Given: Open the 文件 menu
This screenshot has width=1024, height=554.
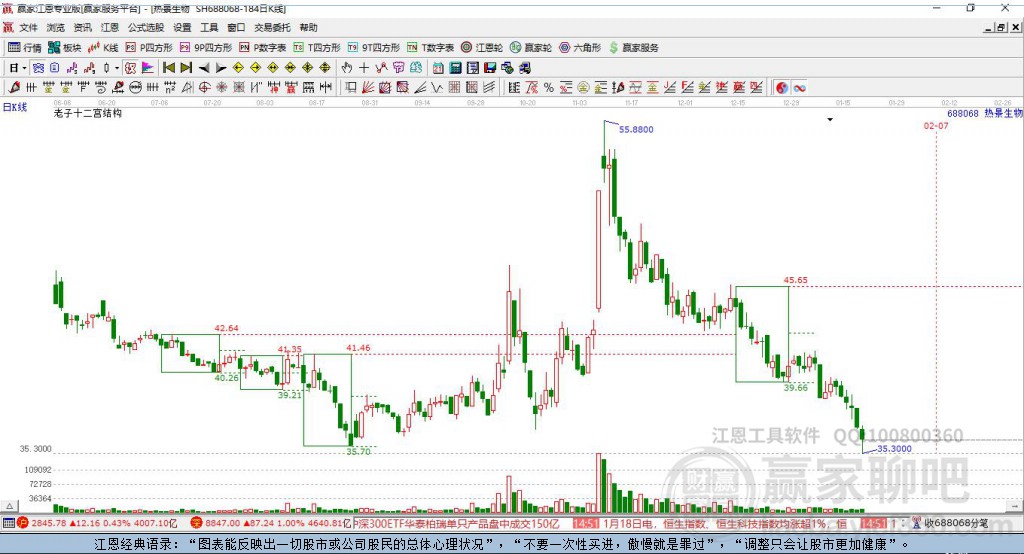Looking at the screenshot, I should coord(29,27).
